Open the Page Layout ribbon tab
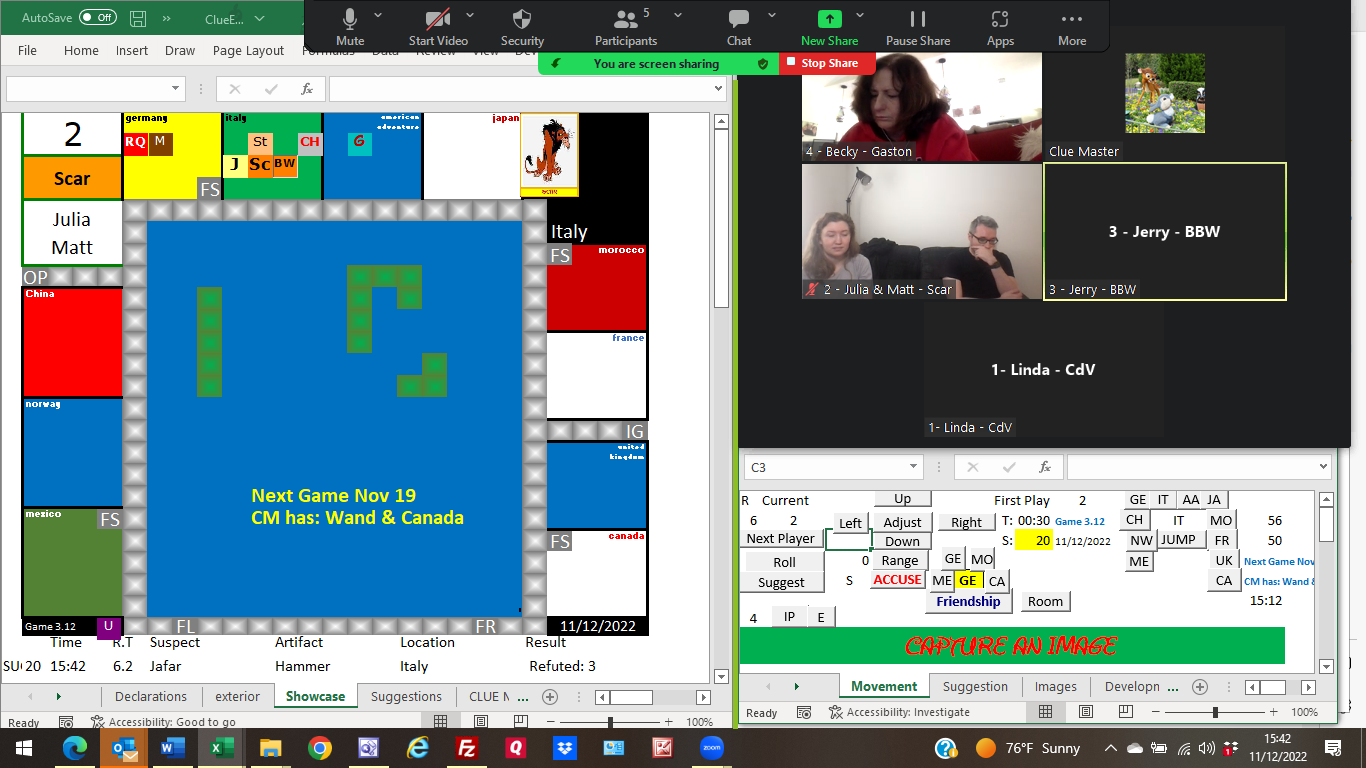The image size is (1366, 768). [x=248, y=50]
